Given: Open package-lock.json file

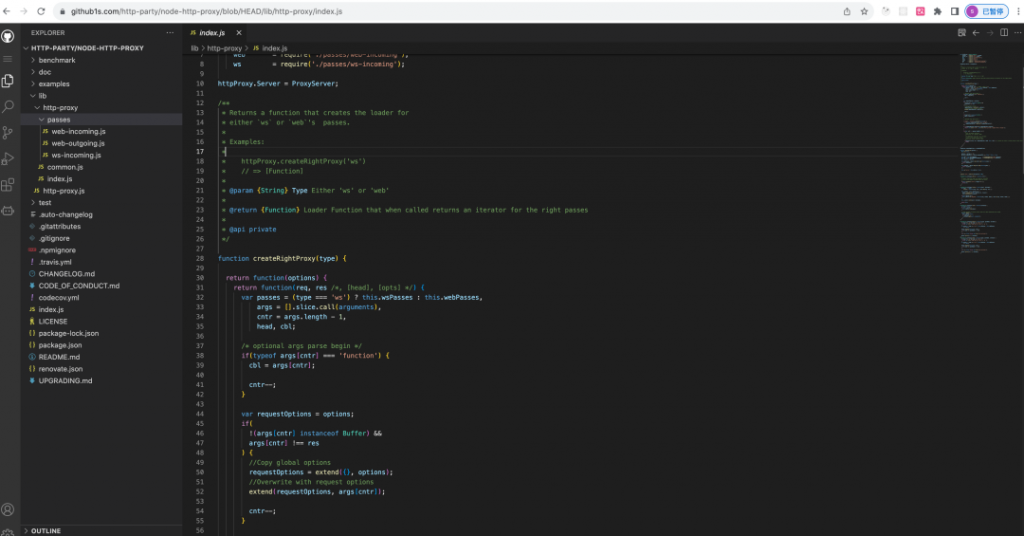Looking at the screenshot, I should (x=102, y=333).
